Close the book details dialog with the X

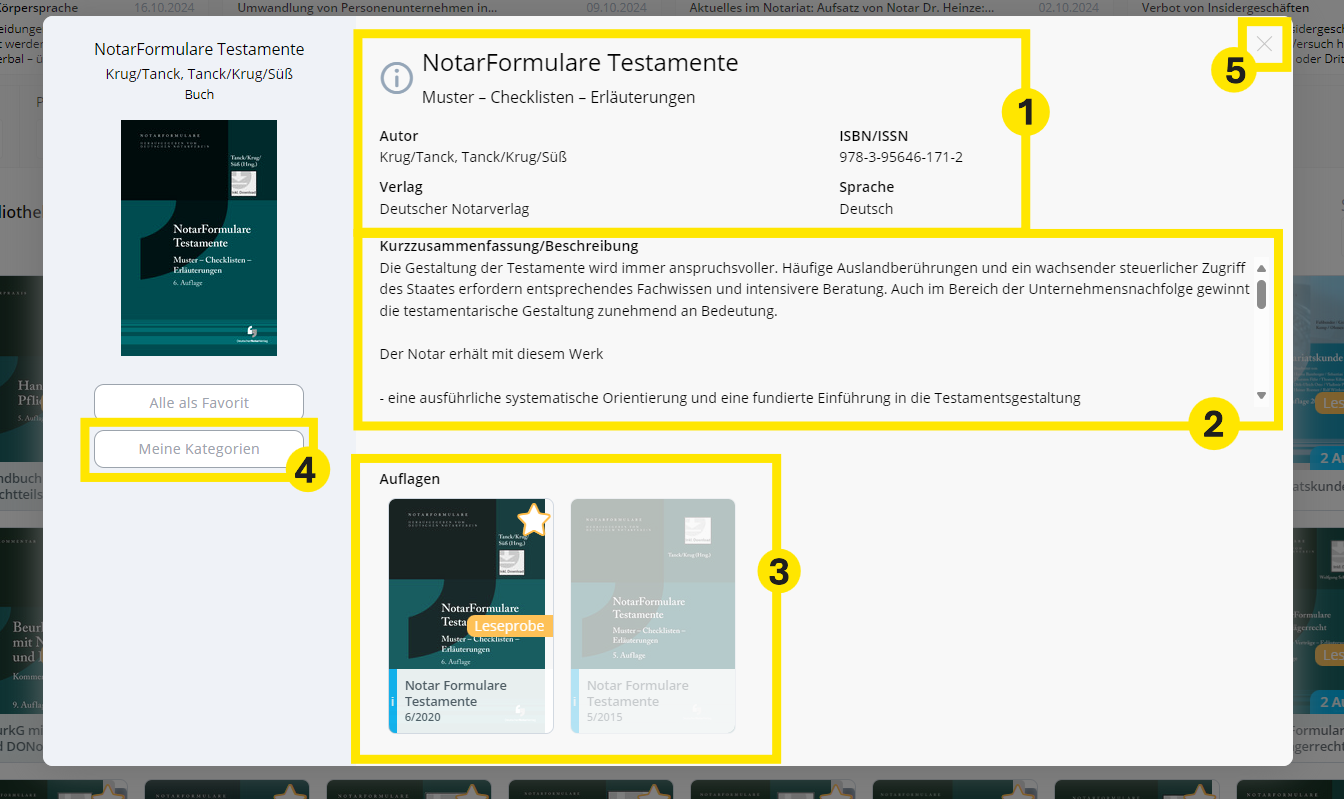pos(1264,44)
